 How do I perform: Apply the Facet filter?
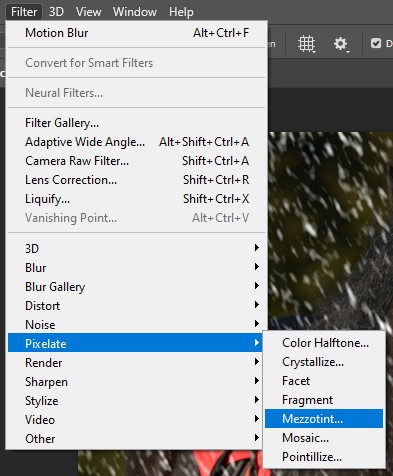[324, 381]
